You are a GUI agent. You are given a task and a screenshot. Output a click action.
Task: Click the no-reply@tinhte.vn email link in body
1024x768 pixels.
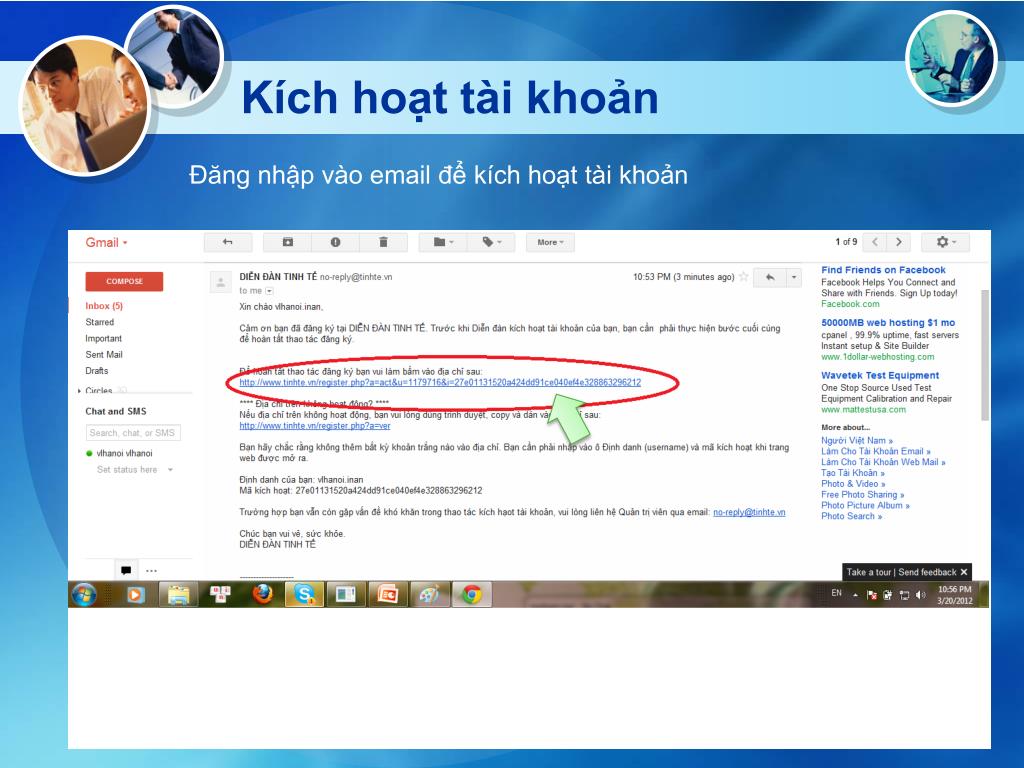pyautogui.click(x=749, y=513)
